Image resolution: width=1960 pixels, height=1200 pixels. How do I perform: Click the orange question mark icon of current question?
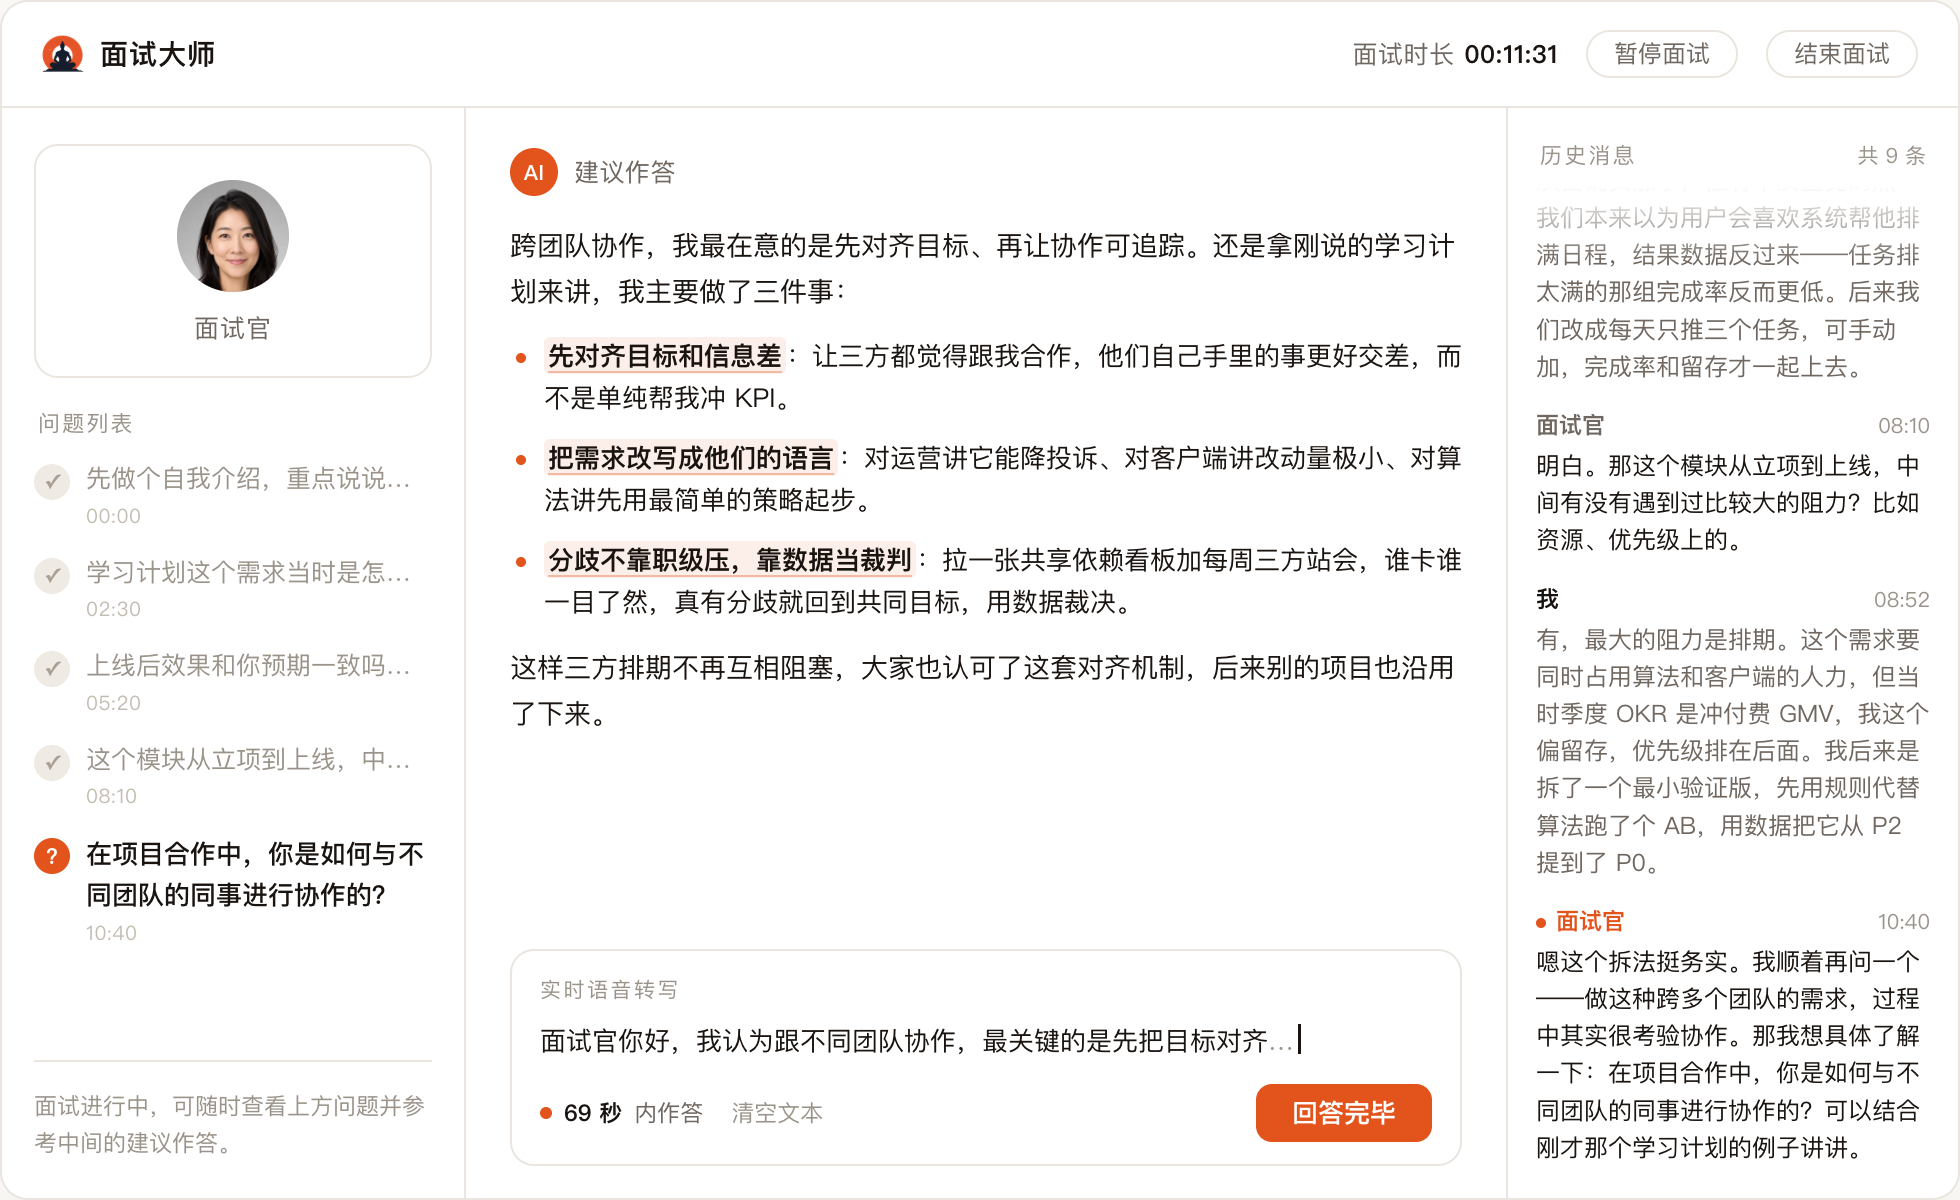[x=52, y=856]
